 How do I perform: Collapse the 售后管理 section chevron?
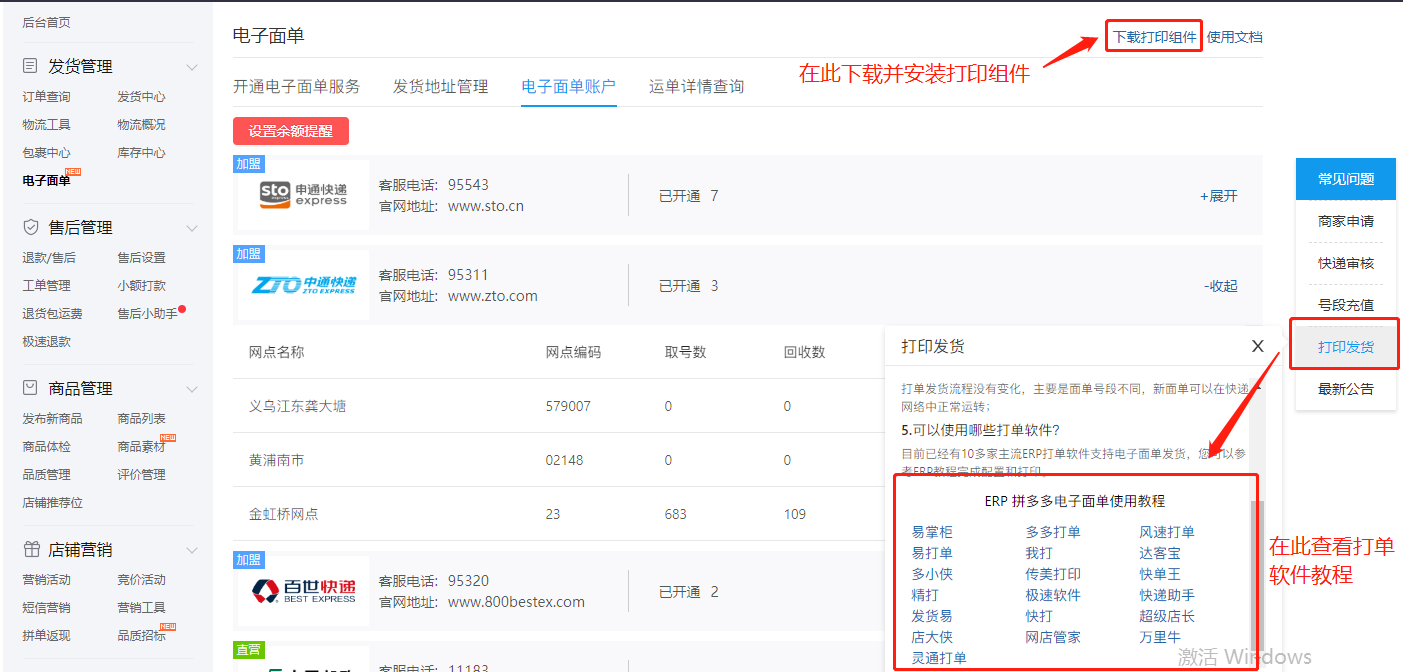point(192,228)
